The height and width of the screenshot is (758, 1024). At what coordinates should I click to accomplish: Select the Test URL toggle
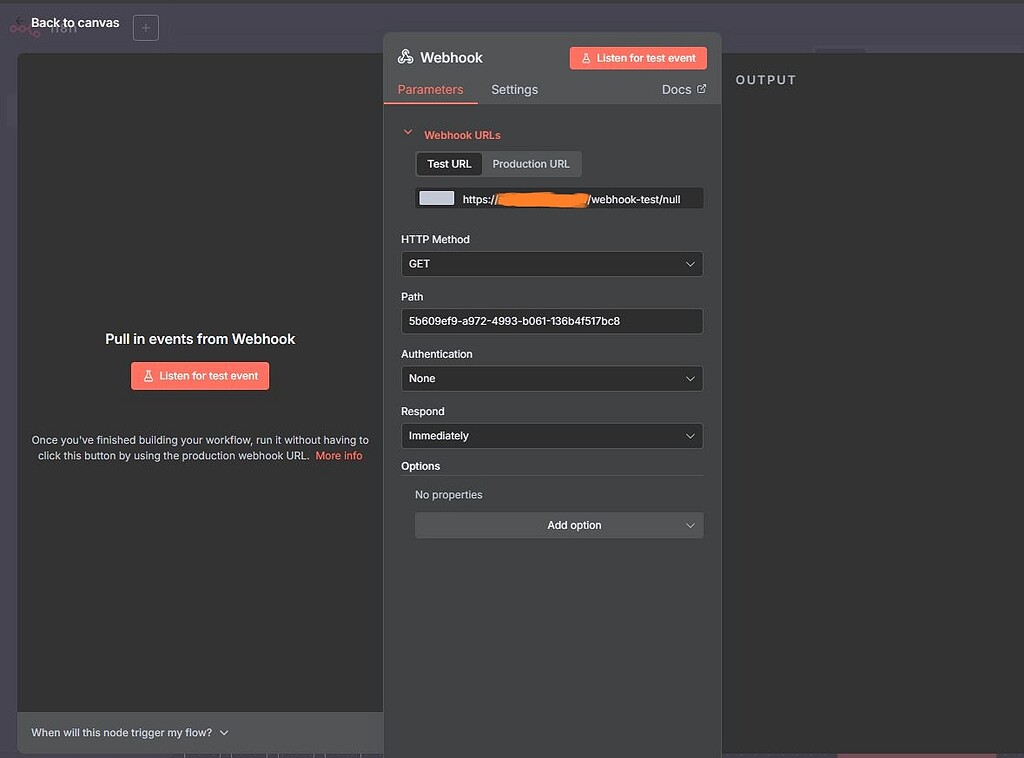click(x=448, y=163)
